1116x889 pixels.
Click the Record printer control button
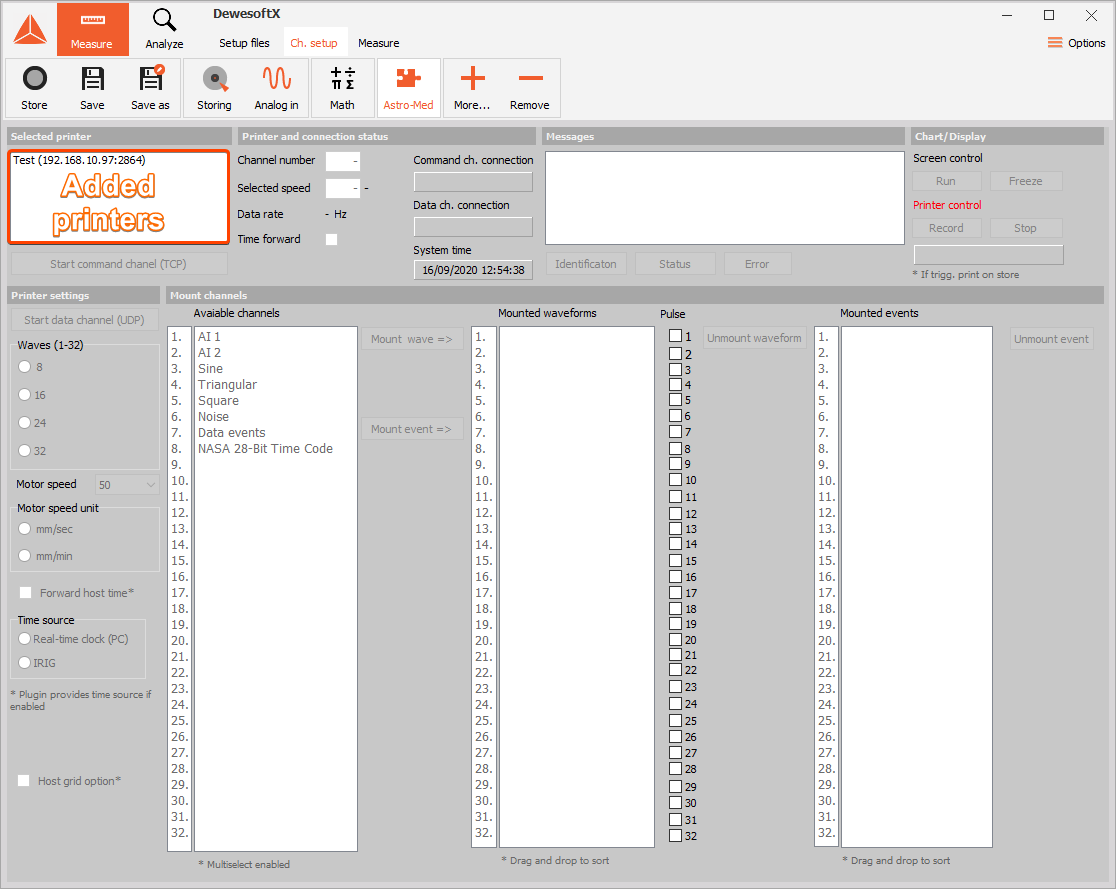pos(947,228)
